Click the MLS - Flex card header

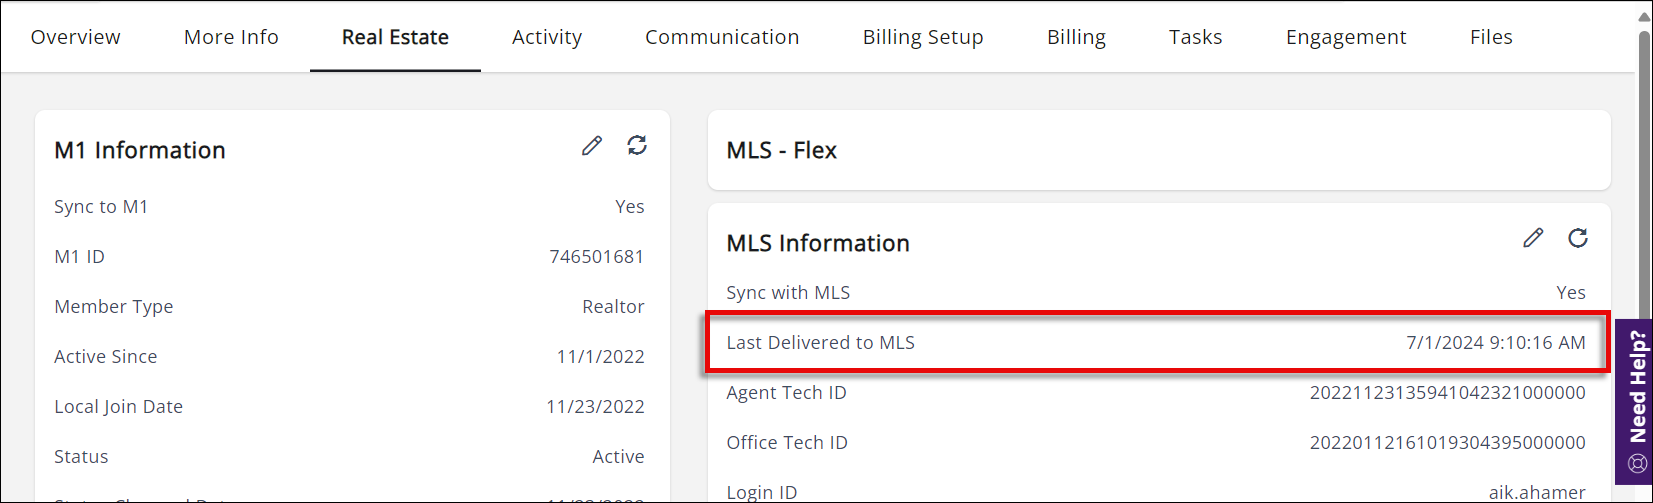click(782, 151)
